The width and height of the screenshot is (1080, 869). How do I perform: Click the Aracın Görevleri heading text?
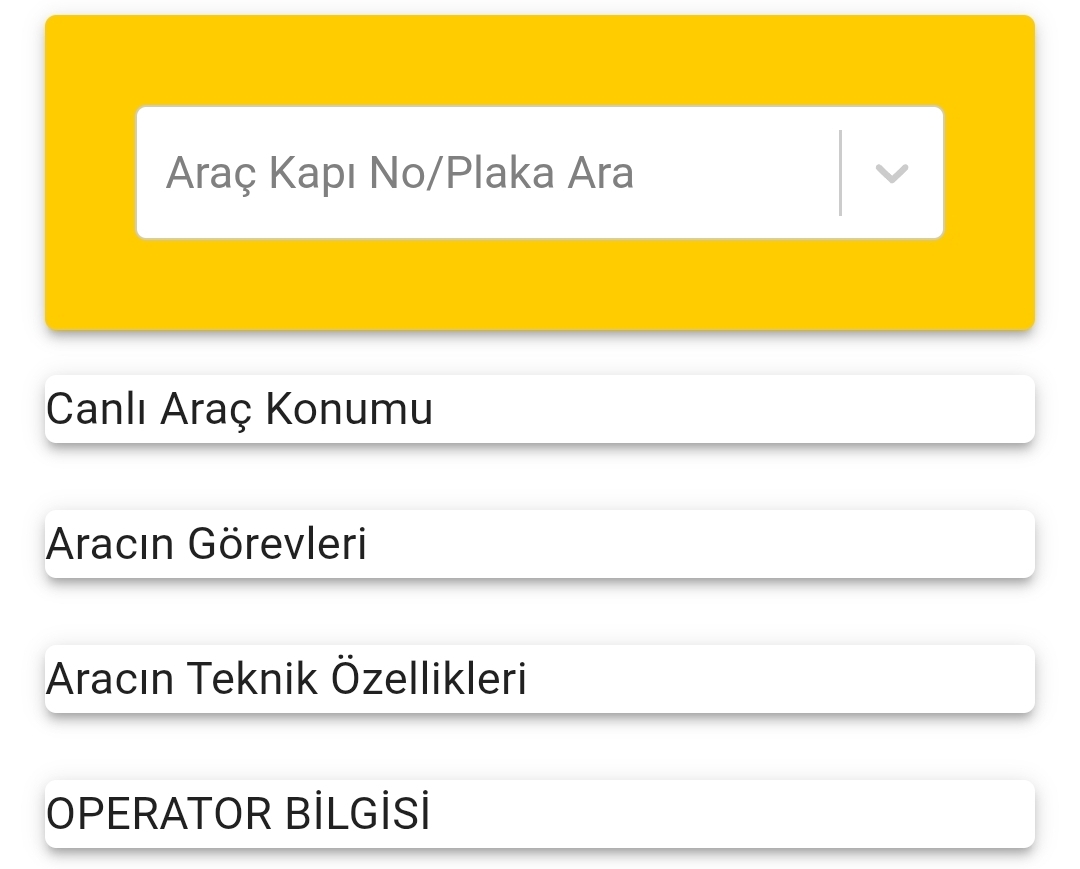(x=207, y=544)
